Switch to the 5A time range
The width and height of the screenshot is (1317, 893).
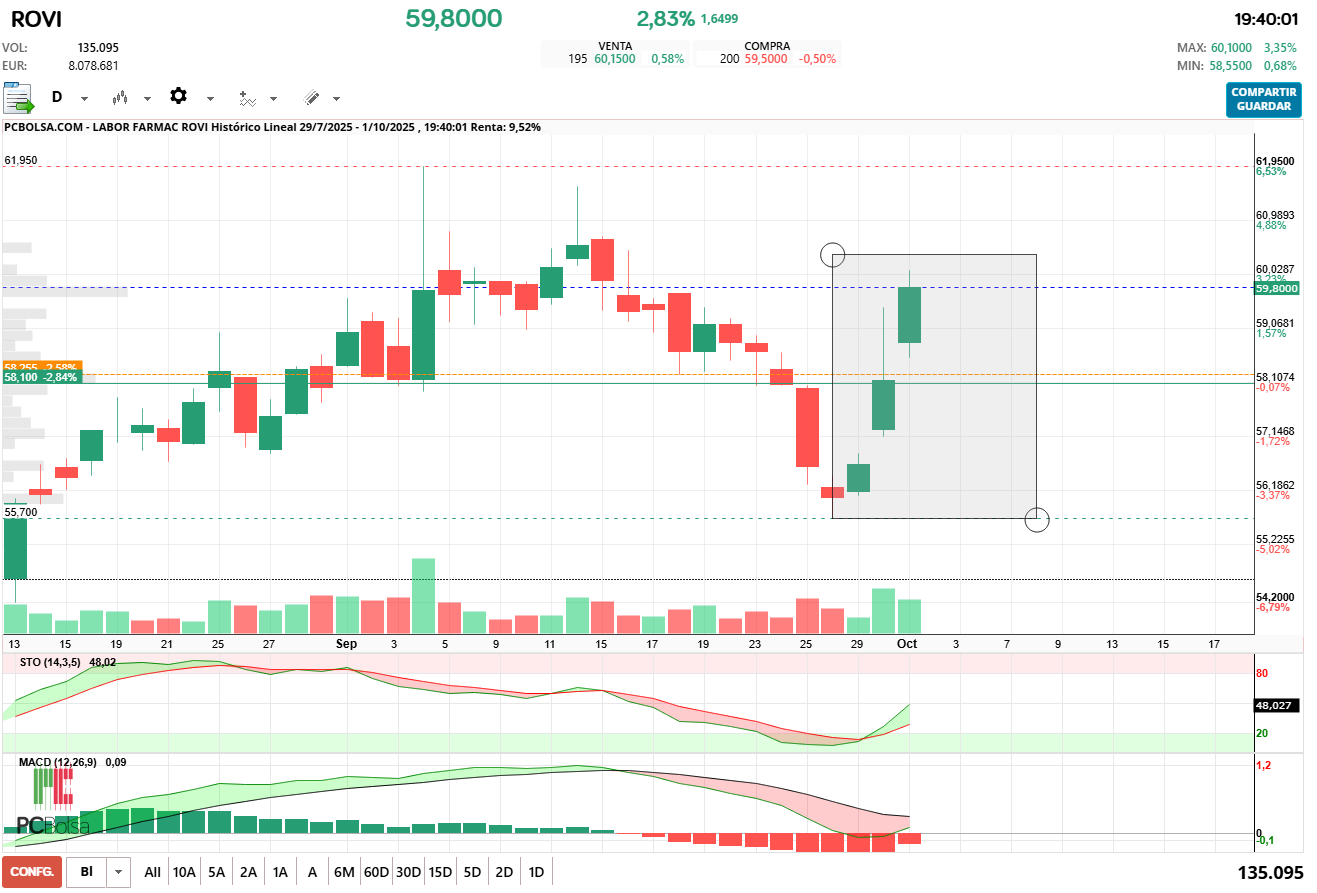point(216,872)
